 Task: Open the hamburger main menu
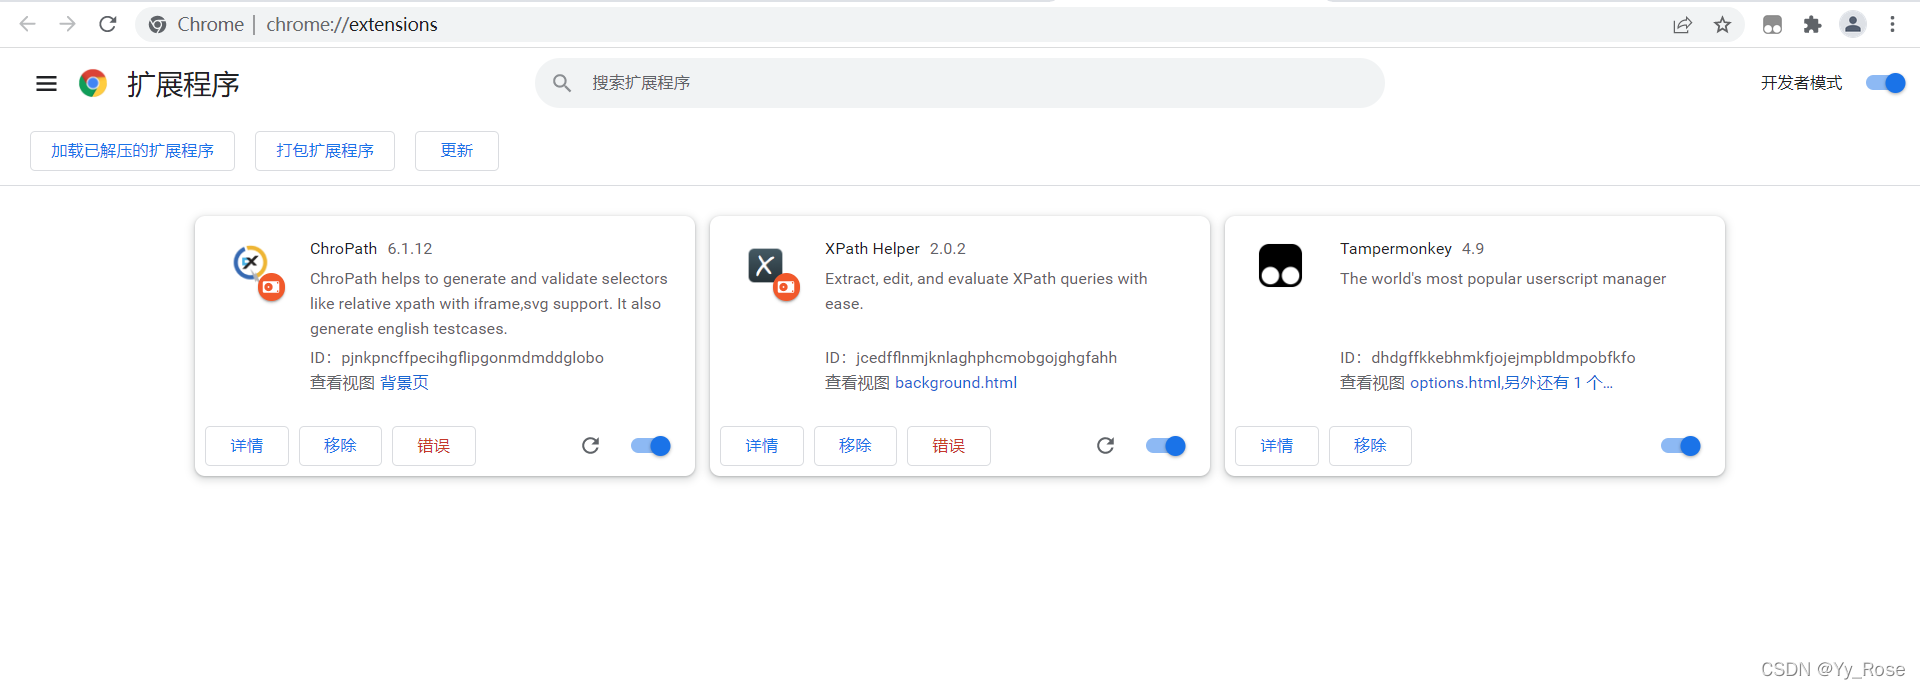click(x=46, y=84)
